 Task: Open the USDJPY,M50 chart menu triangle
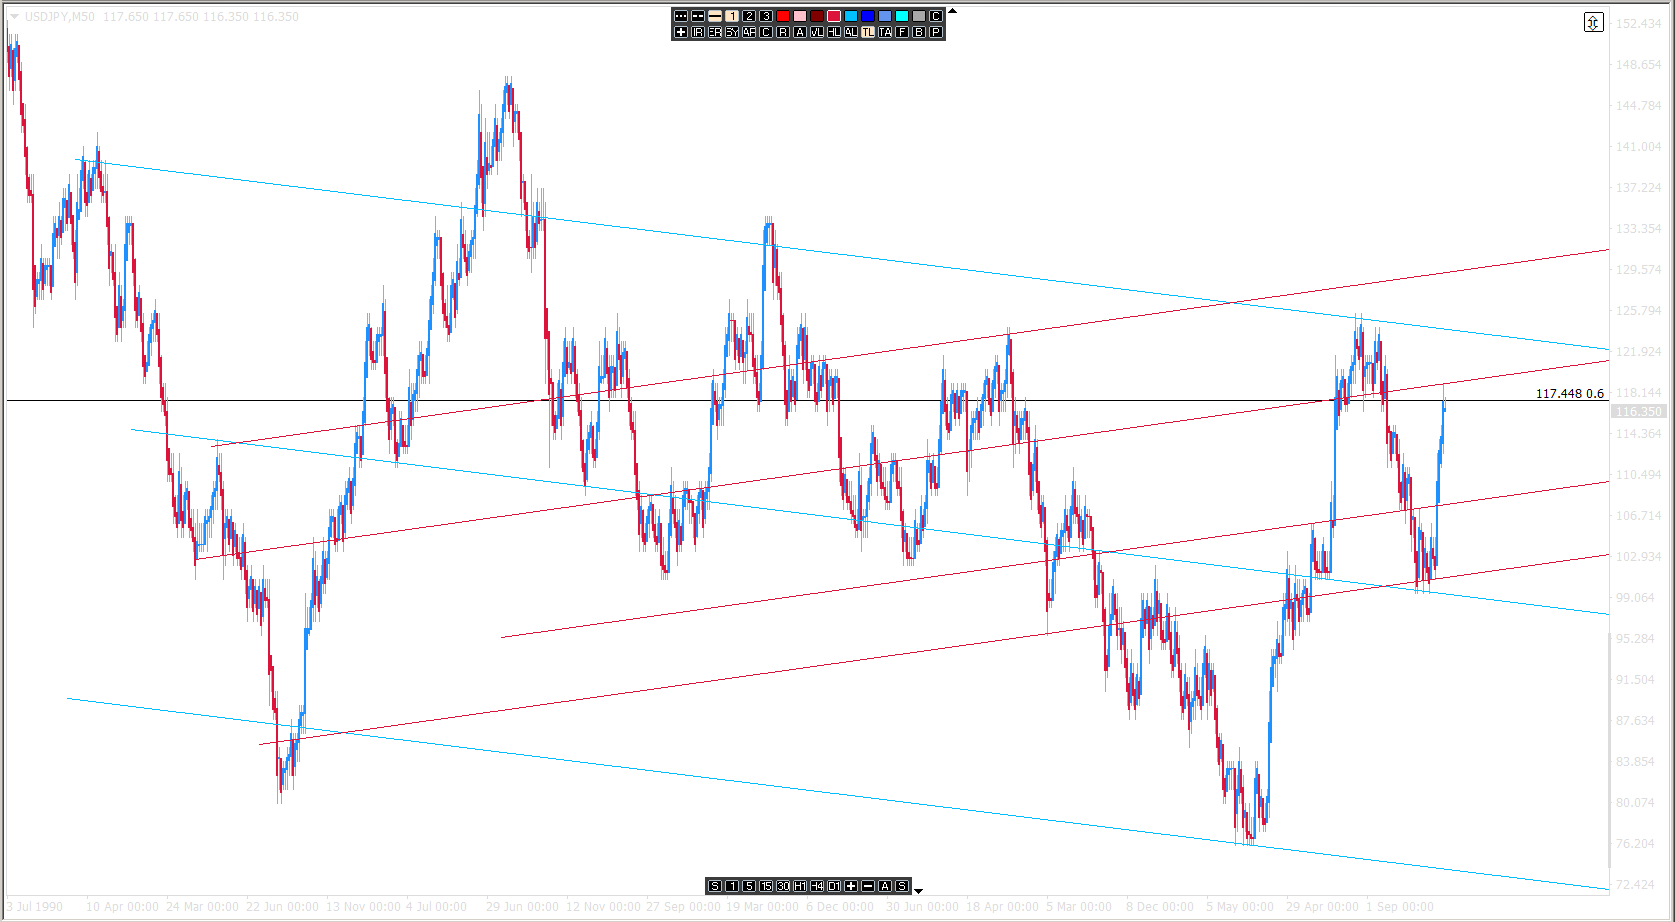(14, 16)
